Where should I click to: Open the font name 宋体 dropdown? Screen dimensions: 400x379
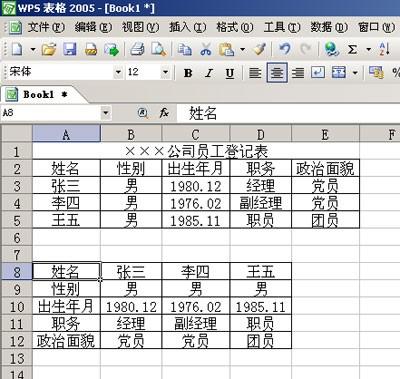click(x=118, y=72)
